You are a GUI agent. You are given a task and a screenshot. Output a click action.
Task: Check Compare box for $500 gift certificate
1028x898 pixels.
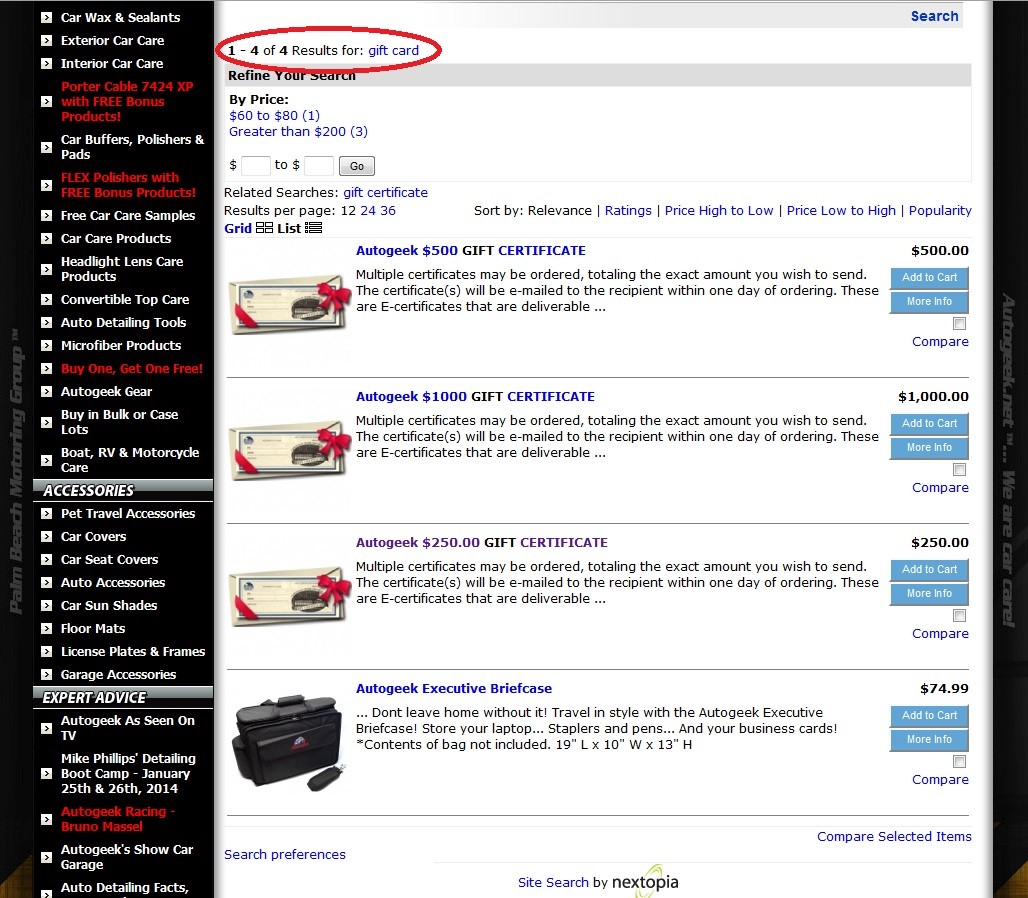959,323
